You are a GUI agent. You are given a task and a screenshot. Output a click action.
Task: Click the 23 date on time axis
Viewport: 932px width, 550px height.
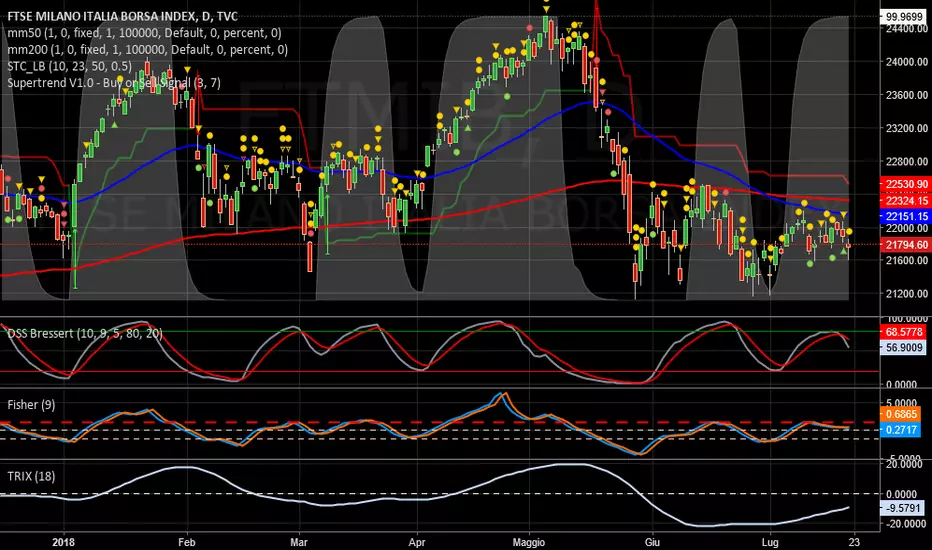pyautogui.click(x=854, y=542)
